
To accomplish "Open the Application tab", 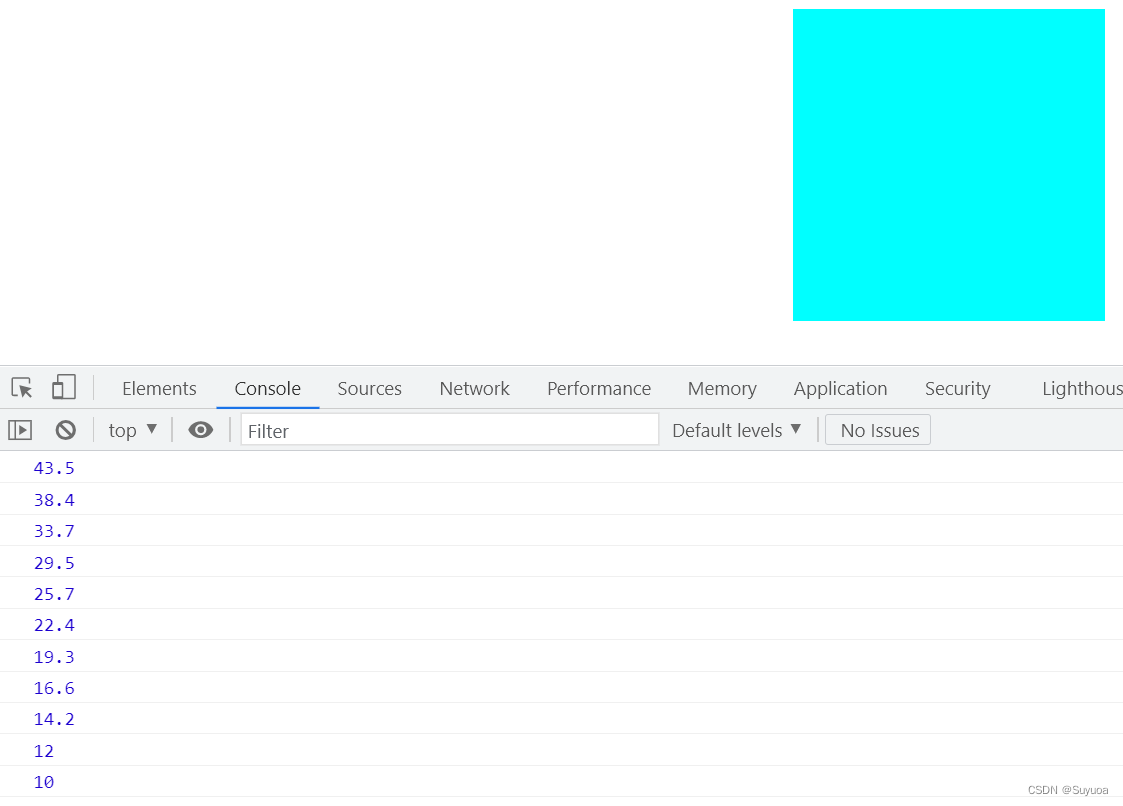I will coord(840,388).
